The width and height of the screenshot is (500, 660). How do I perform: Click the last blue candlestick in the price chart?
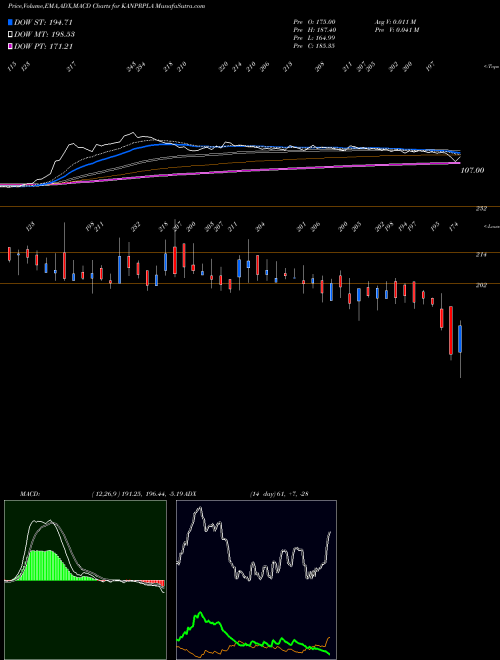pyautogui.click(x=460, y=338)
